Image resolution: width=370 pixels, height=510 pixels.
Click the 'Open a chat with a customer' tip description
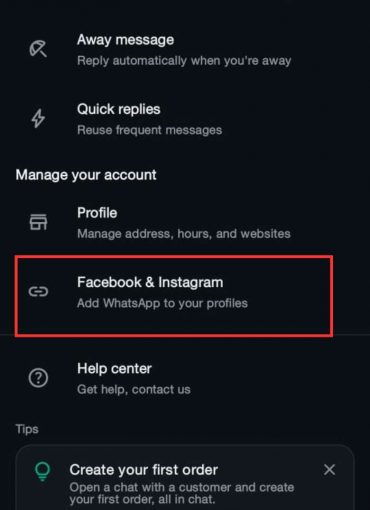click(x=182, y=493)
